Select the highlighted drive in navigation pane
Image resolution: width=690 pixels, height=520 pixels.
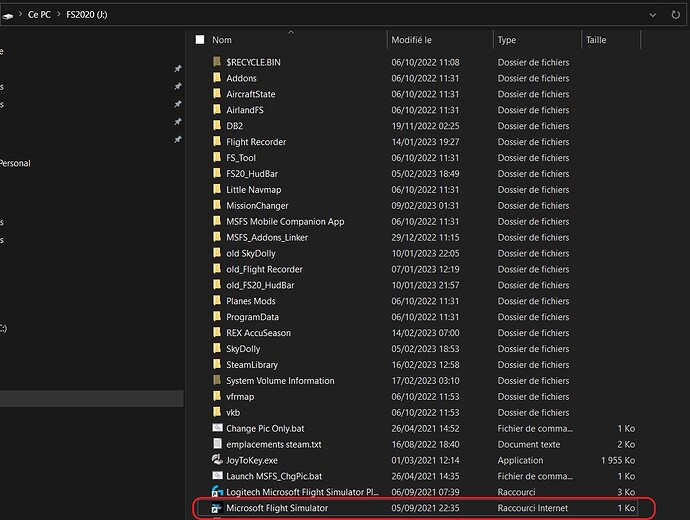coord(92,399)
